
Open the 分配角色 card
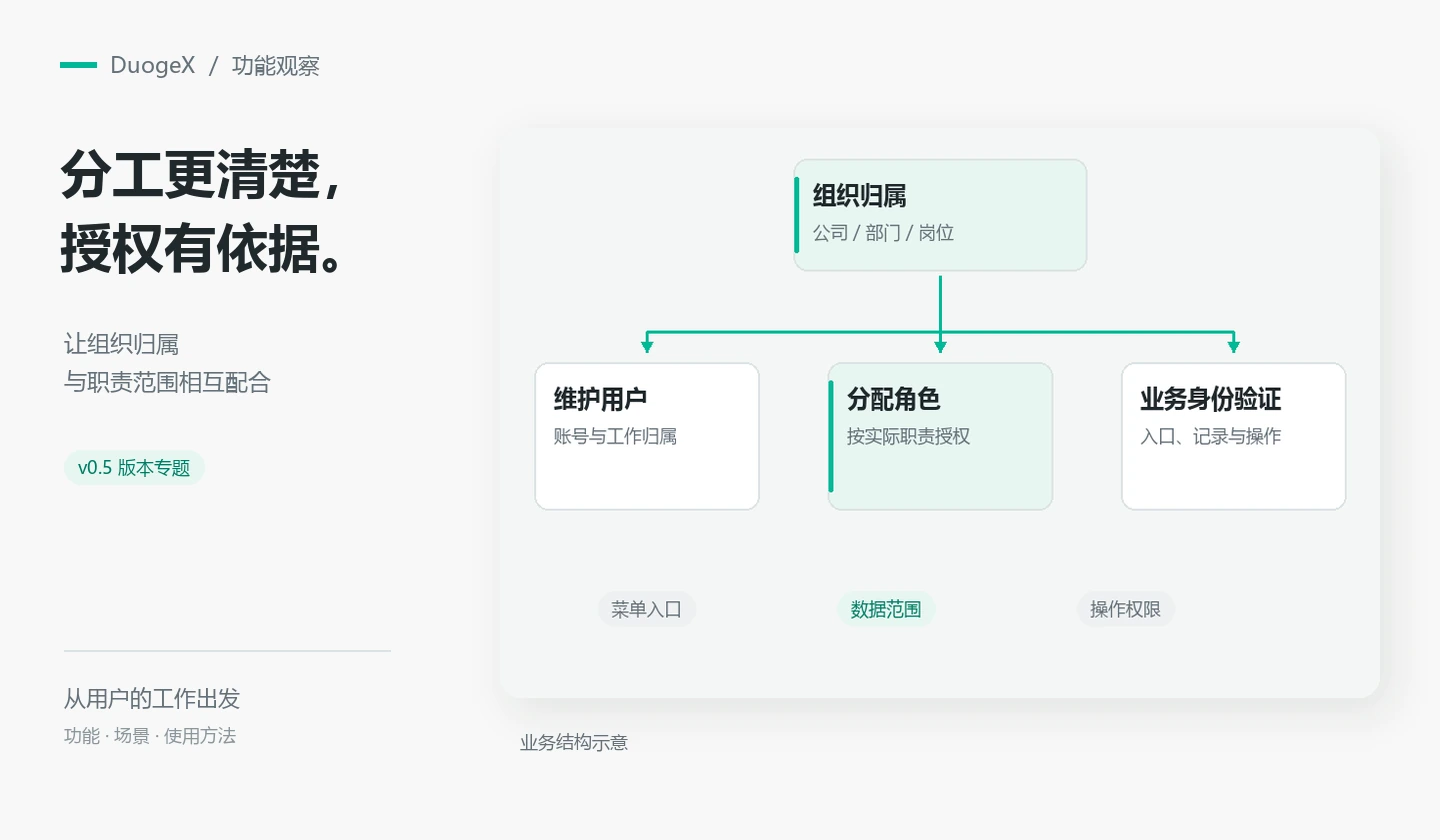[x=940, y=436]
